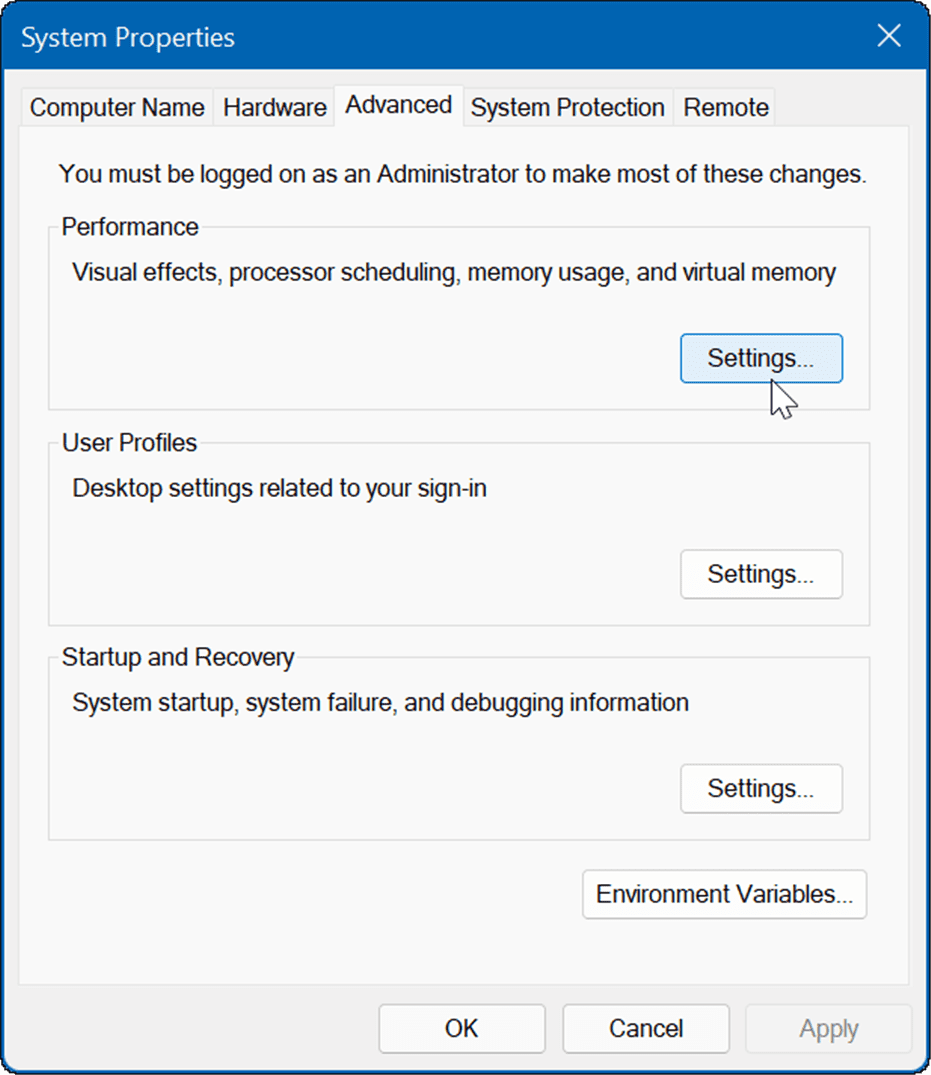Close the System Properties window
931x1075 pixels.
(x=888, y=35)
